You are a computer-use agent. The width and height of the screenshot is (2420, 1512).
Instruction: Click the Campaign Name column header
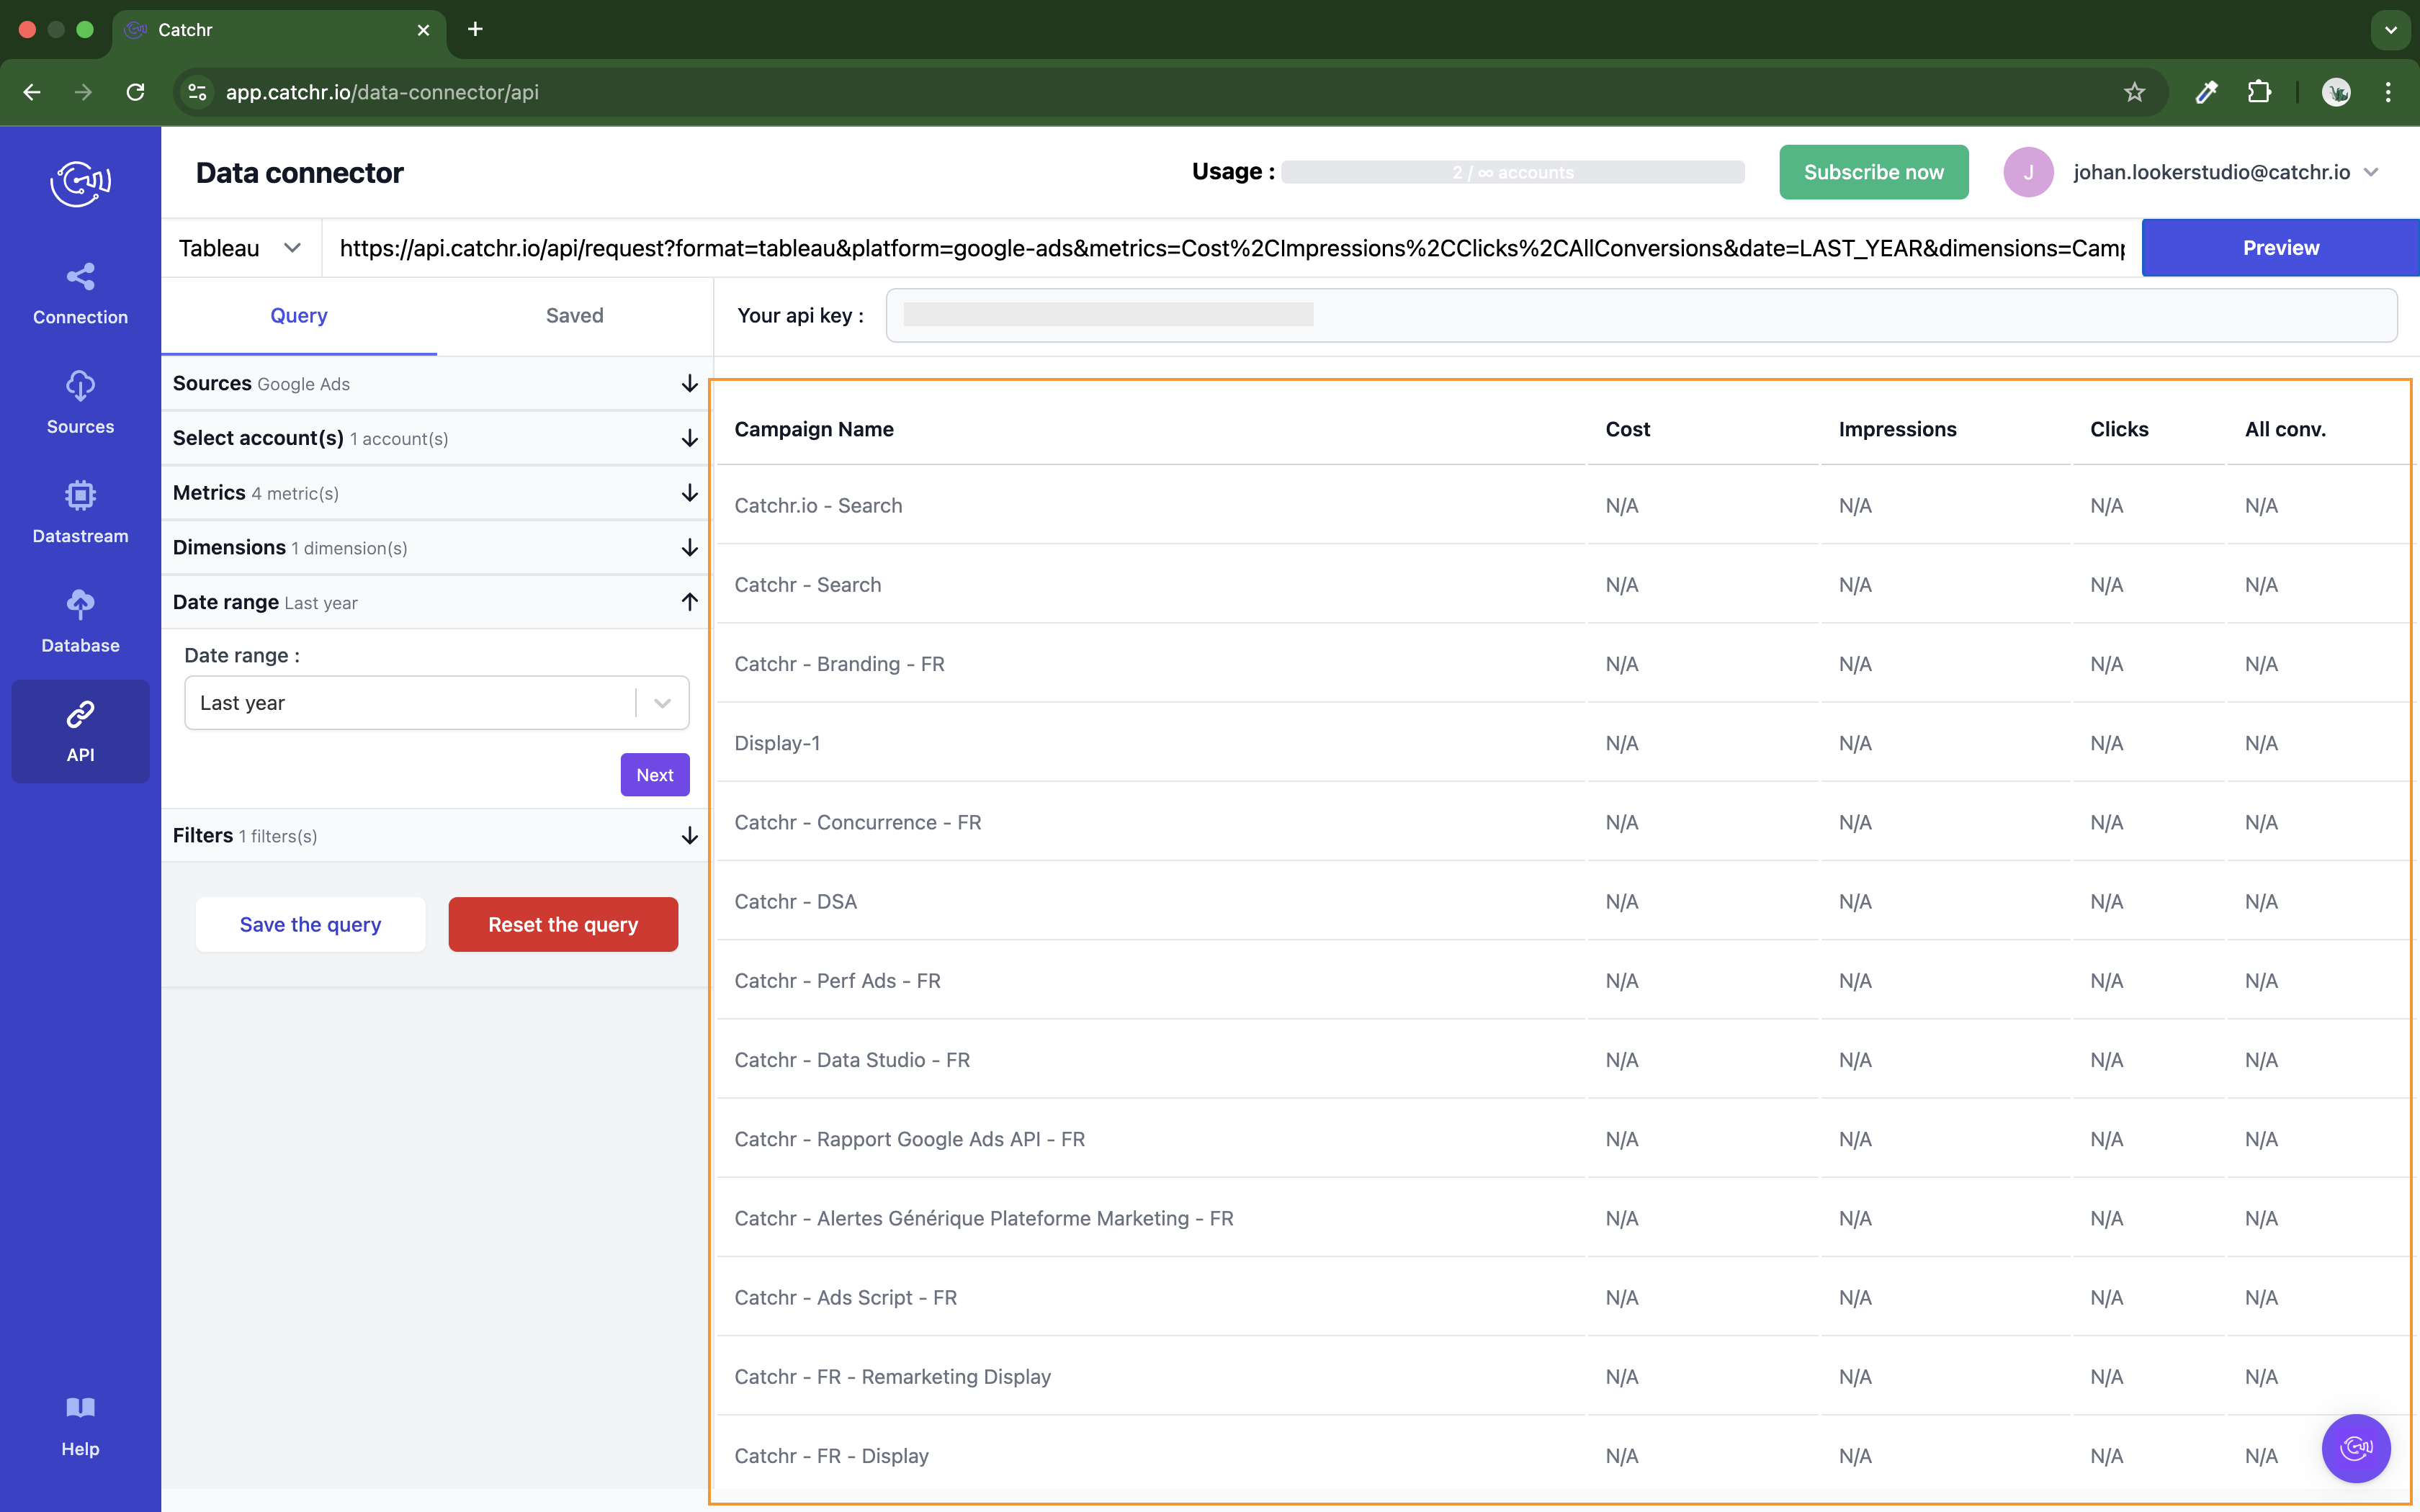[x=814, y=429]
